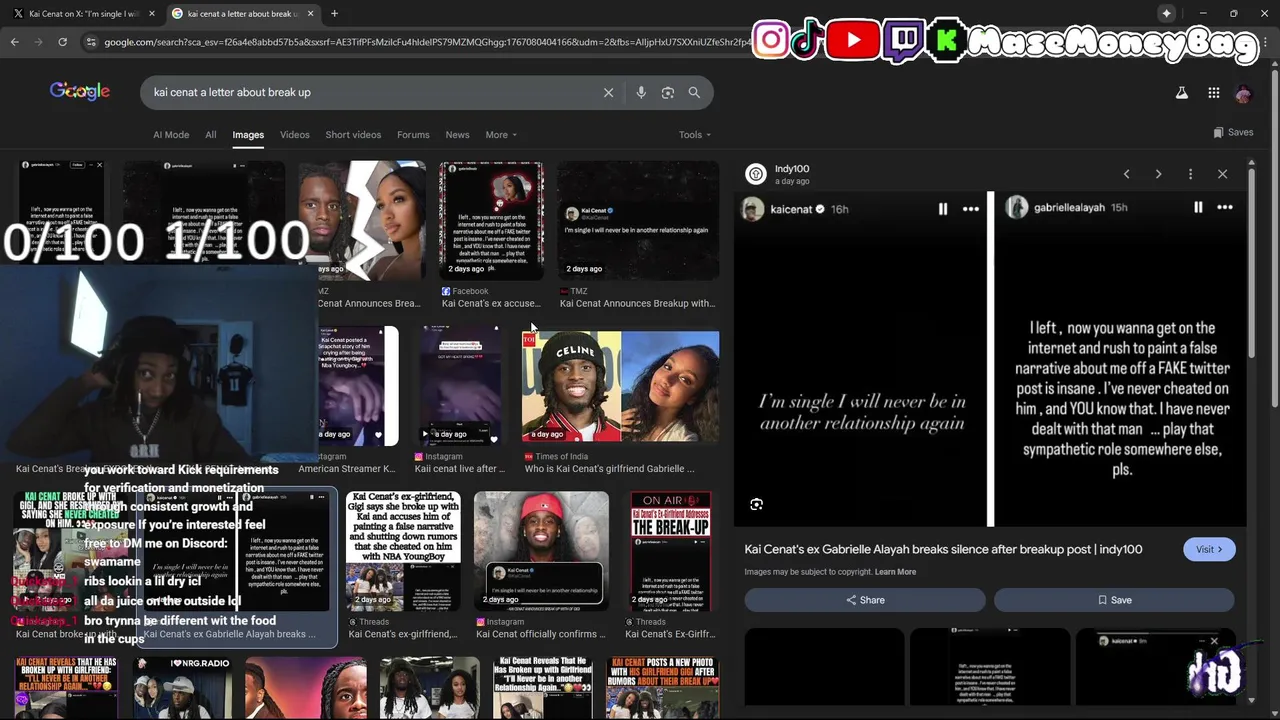
Task: Click the Visit button
Action: [x=1209, y=549]
